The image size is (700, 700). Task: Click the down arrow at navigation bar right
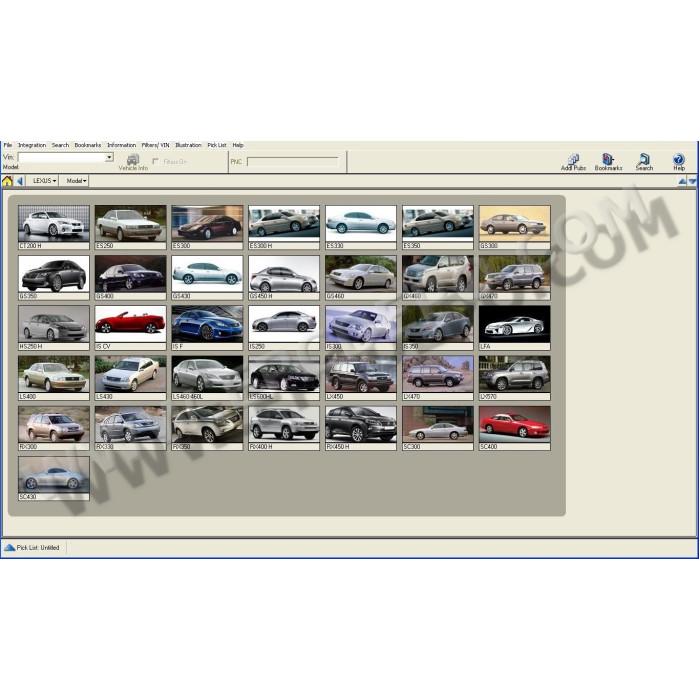coord(692,181)
